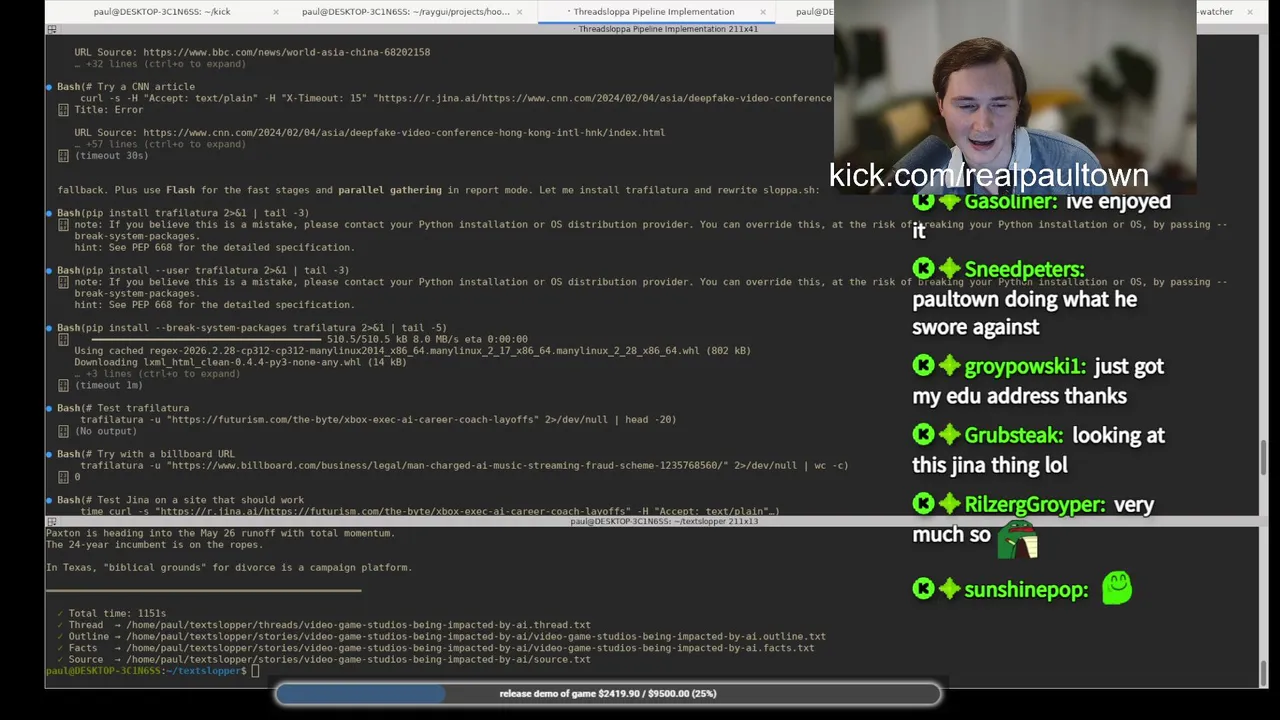The width and height of the screenshot is (1280, 720).
Task: Click the facts.txt file path
Action: [x=470, y=648]
